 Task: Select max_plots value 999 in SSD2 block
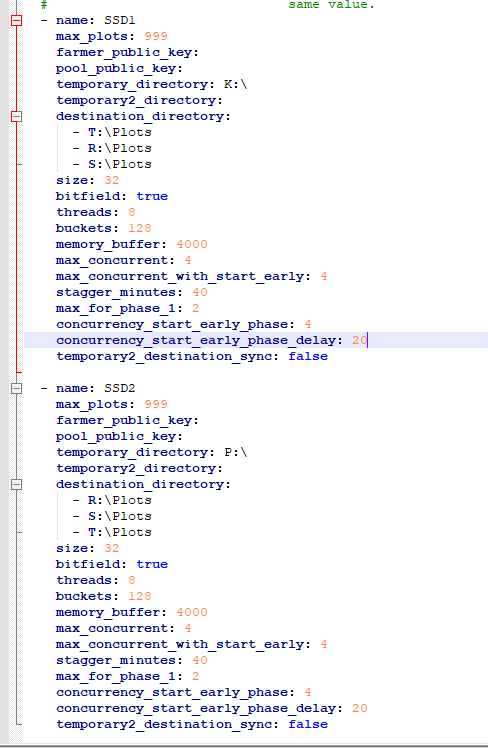coord(156,405)
